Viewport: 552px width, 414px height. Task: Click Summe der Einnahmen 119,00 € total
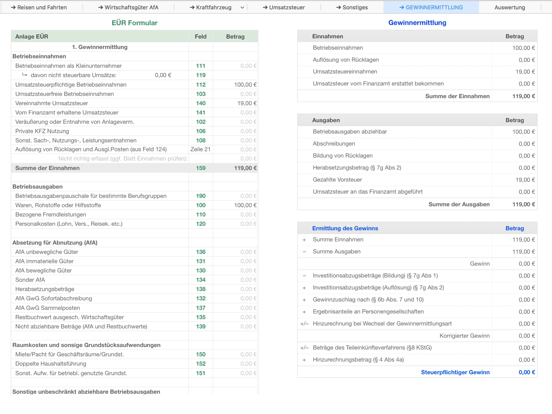click(x=523, y=96)
